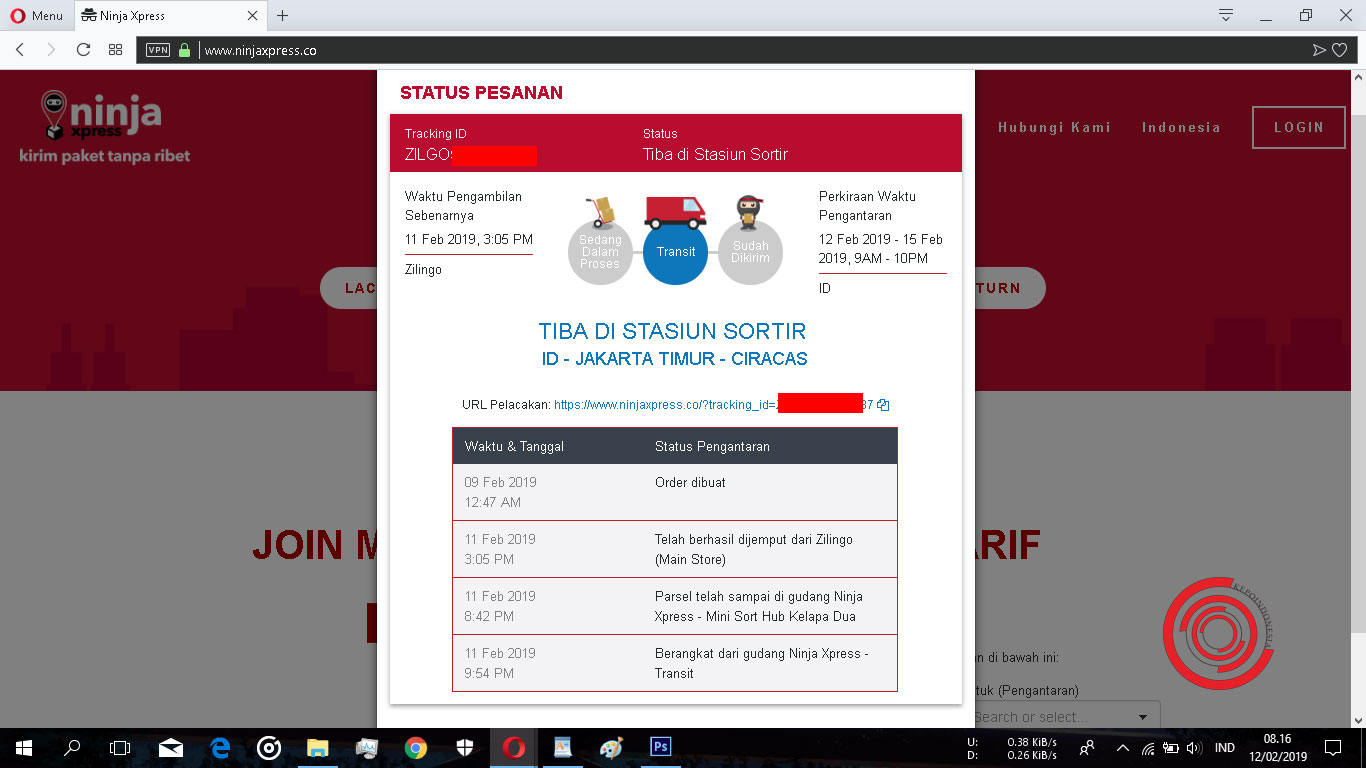
Task: Open Windows taskbar search
Action: point(72,748)
